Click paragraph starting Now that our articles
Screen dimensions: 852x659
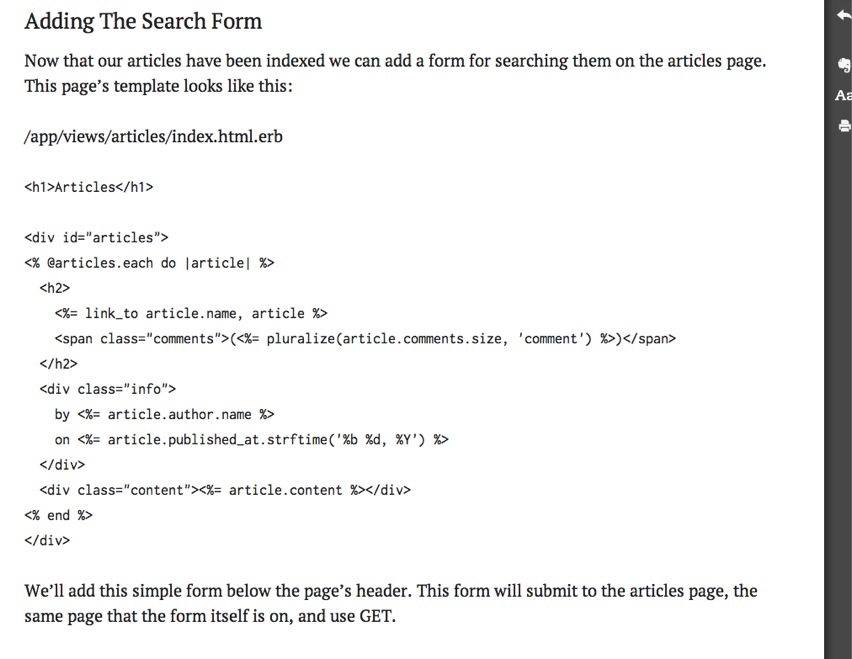395,73
